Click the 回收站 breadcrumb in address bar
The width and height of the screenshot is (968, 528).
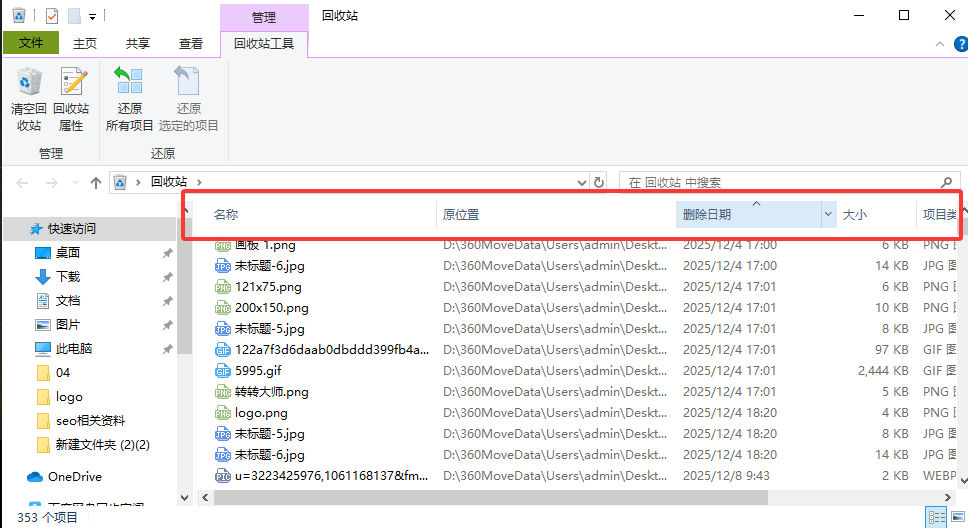pyautogui.click(x=169, y=182)
